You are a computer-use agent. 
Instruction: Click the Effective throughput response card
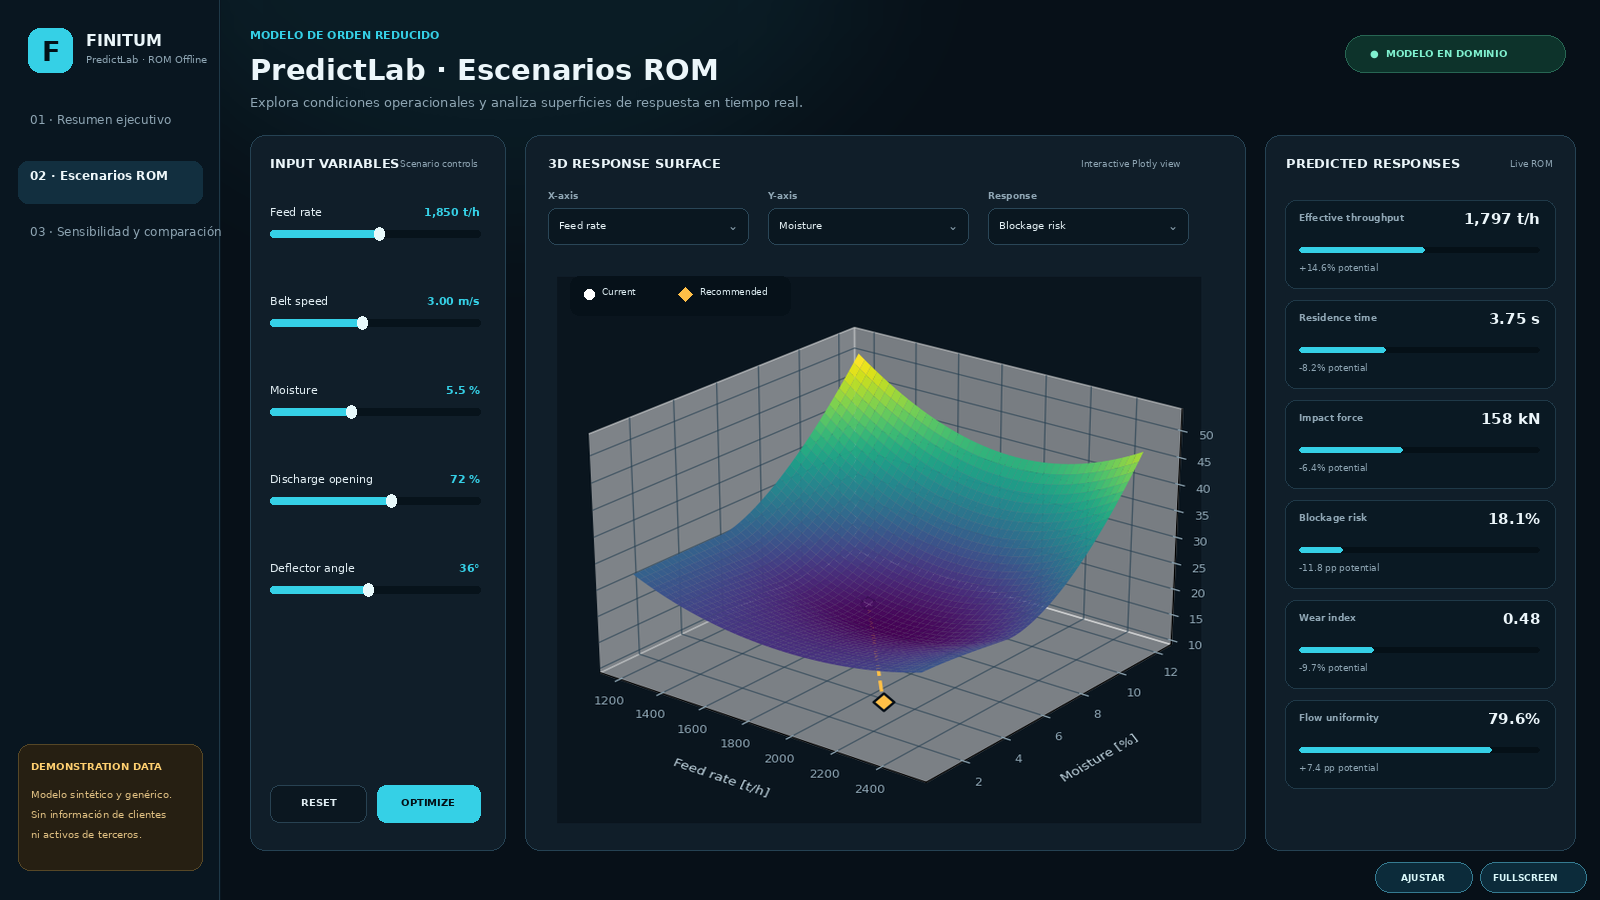[1420, 244]
